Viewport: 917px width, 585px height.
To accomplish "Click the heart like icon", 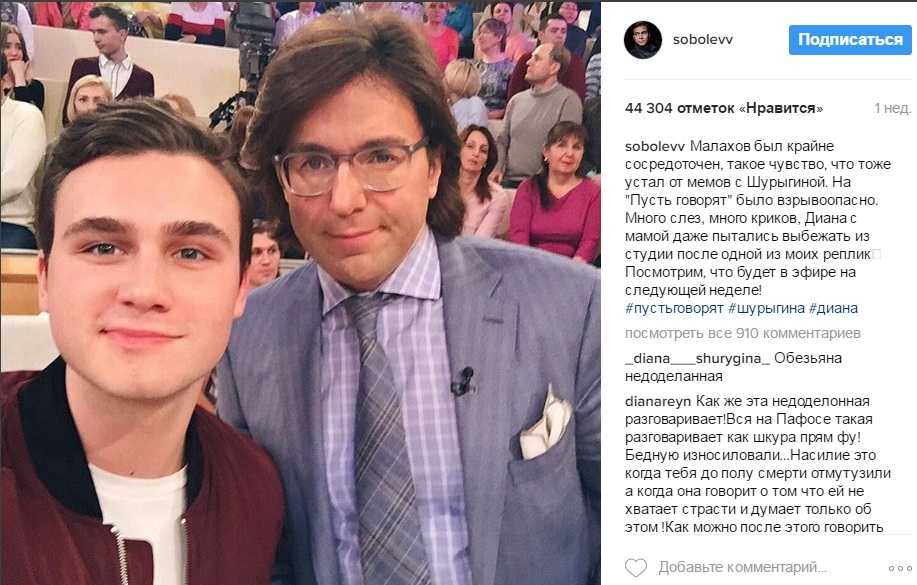I will (636, 567).
